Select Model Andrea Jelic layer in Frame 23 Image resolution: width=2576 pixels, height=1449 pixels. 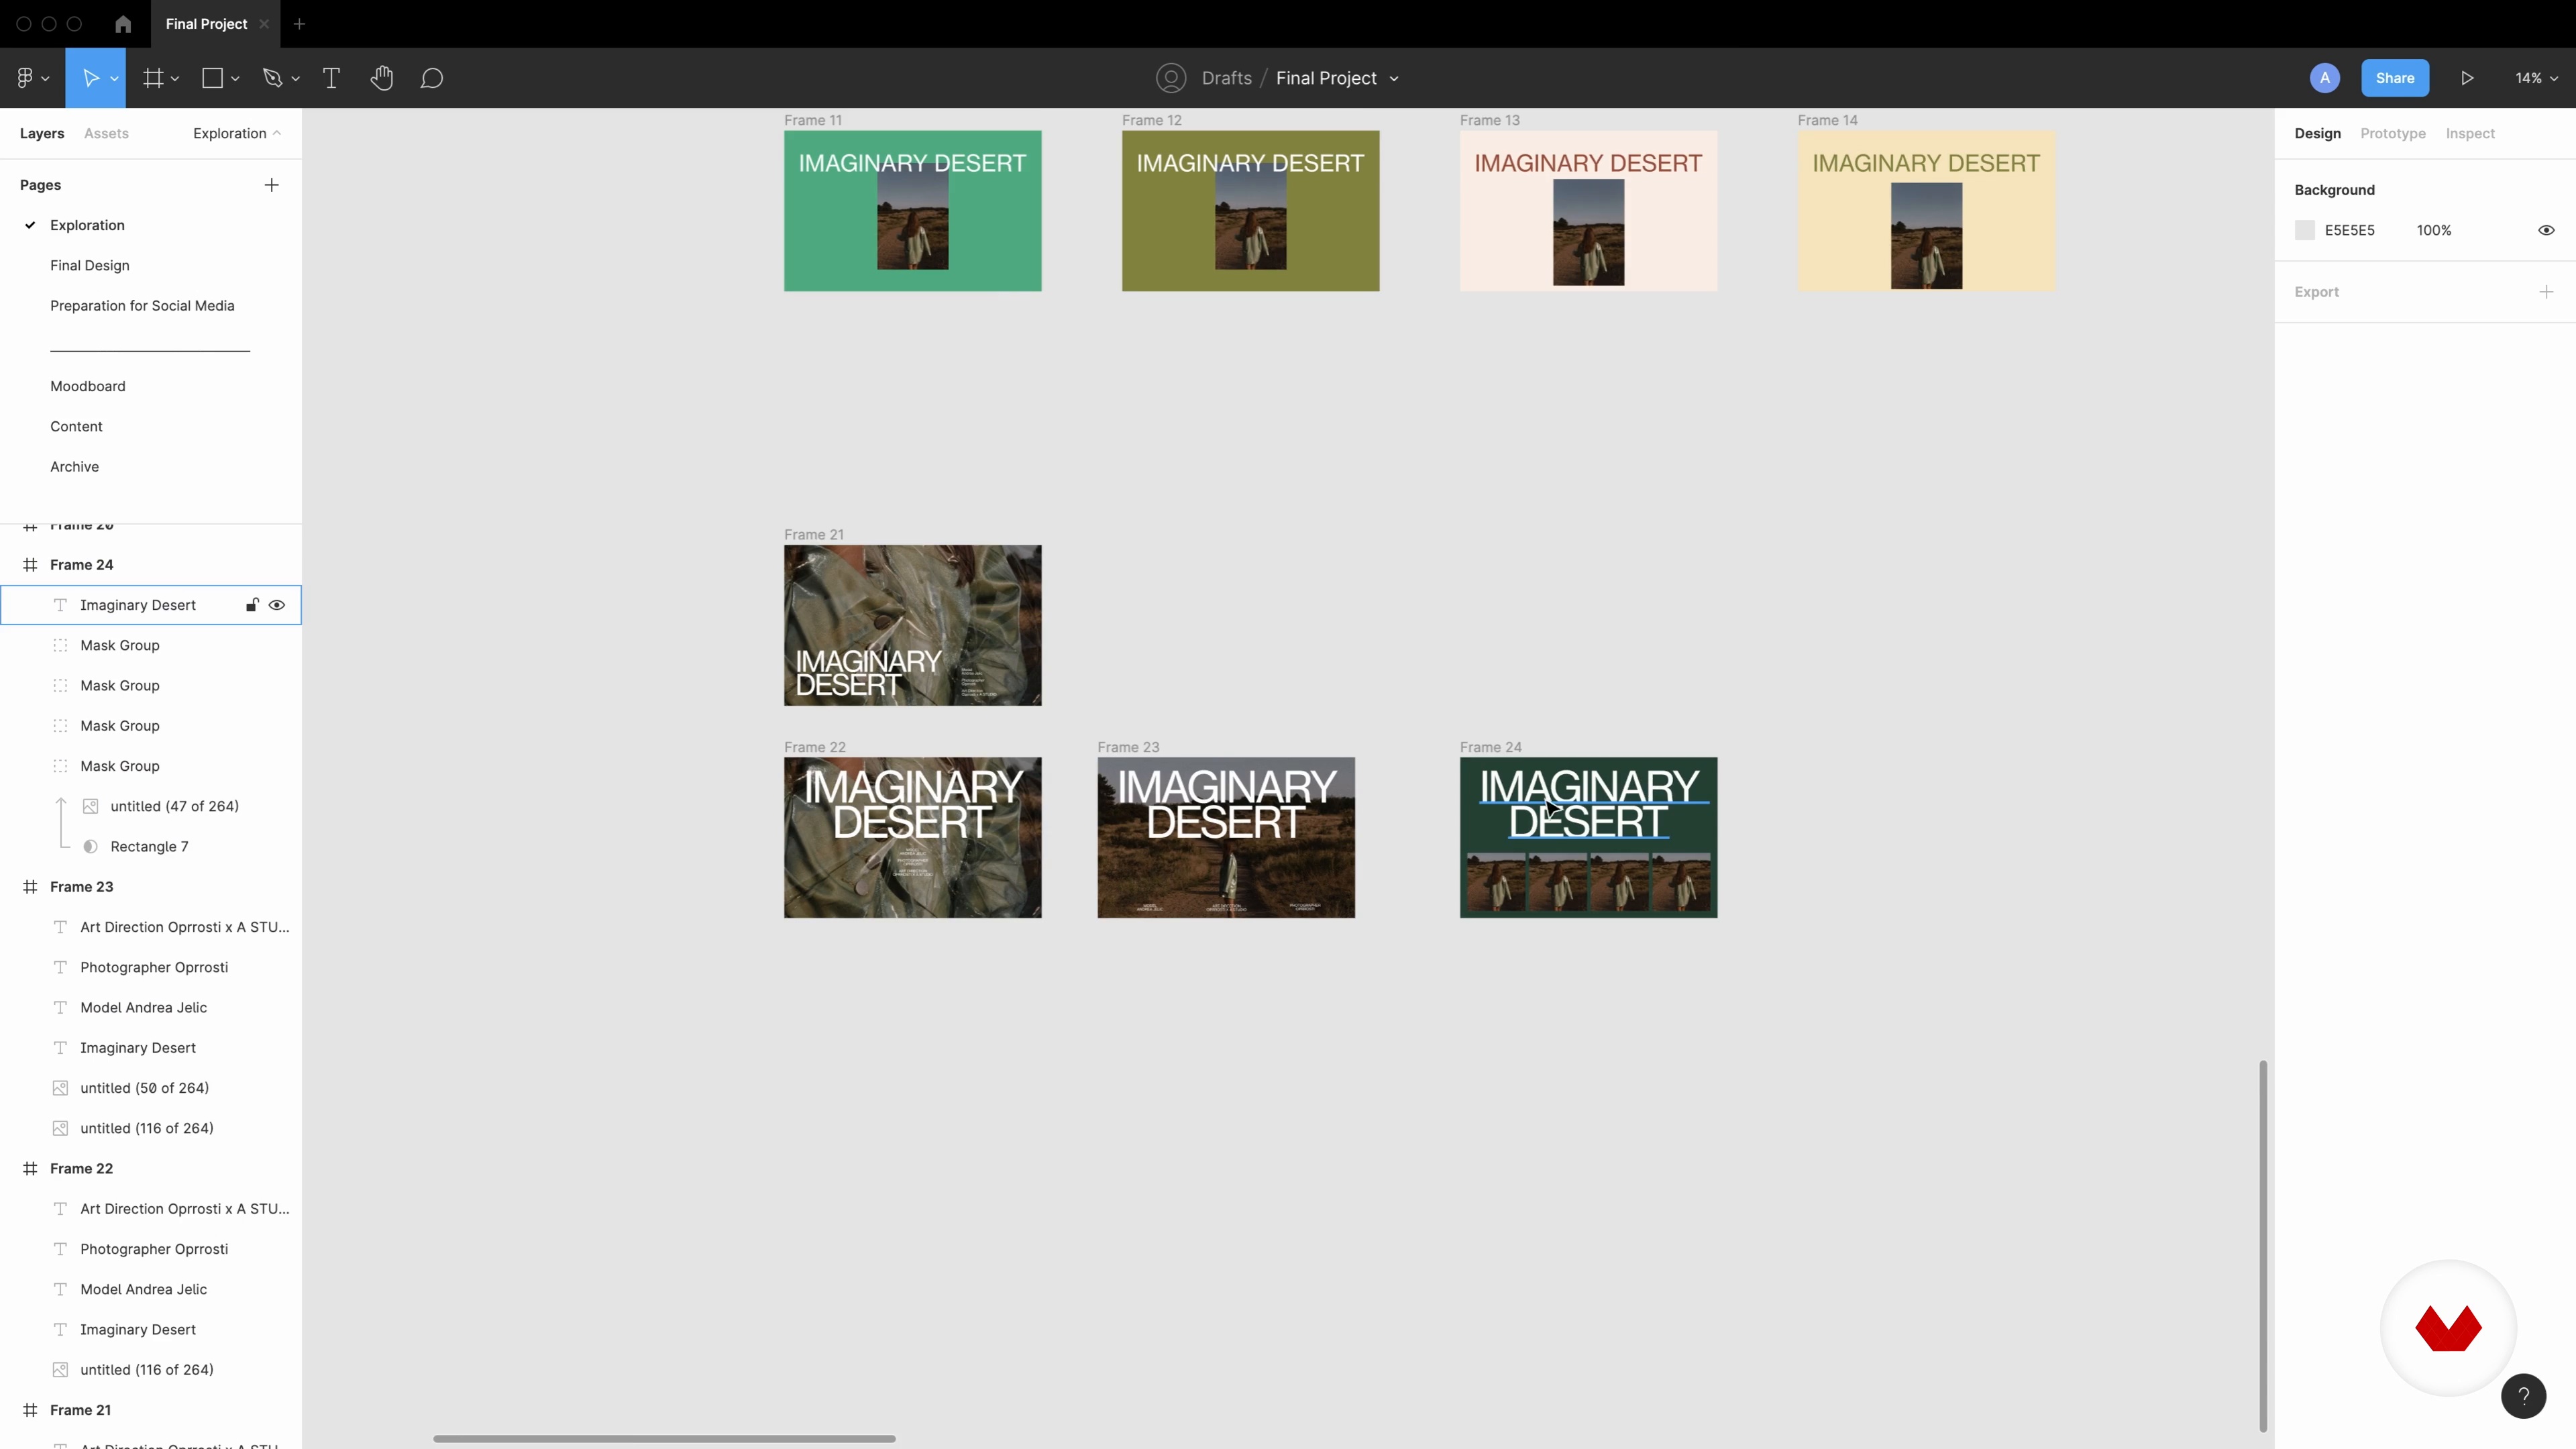coord(151,1008)
